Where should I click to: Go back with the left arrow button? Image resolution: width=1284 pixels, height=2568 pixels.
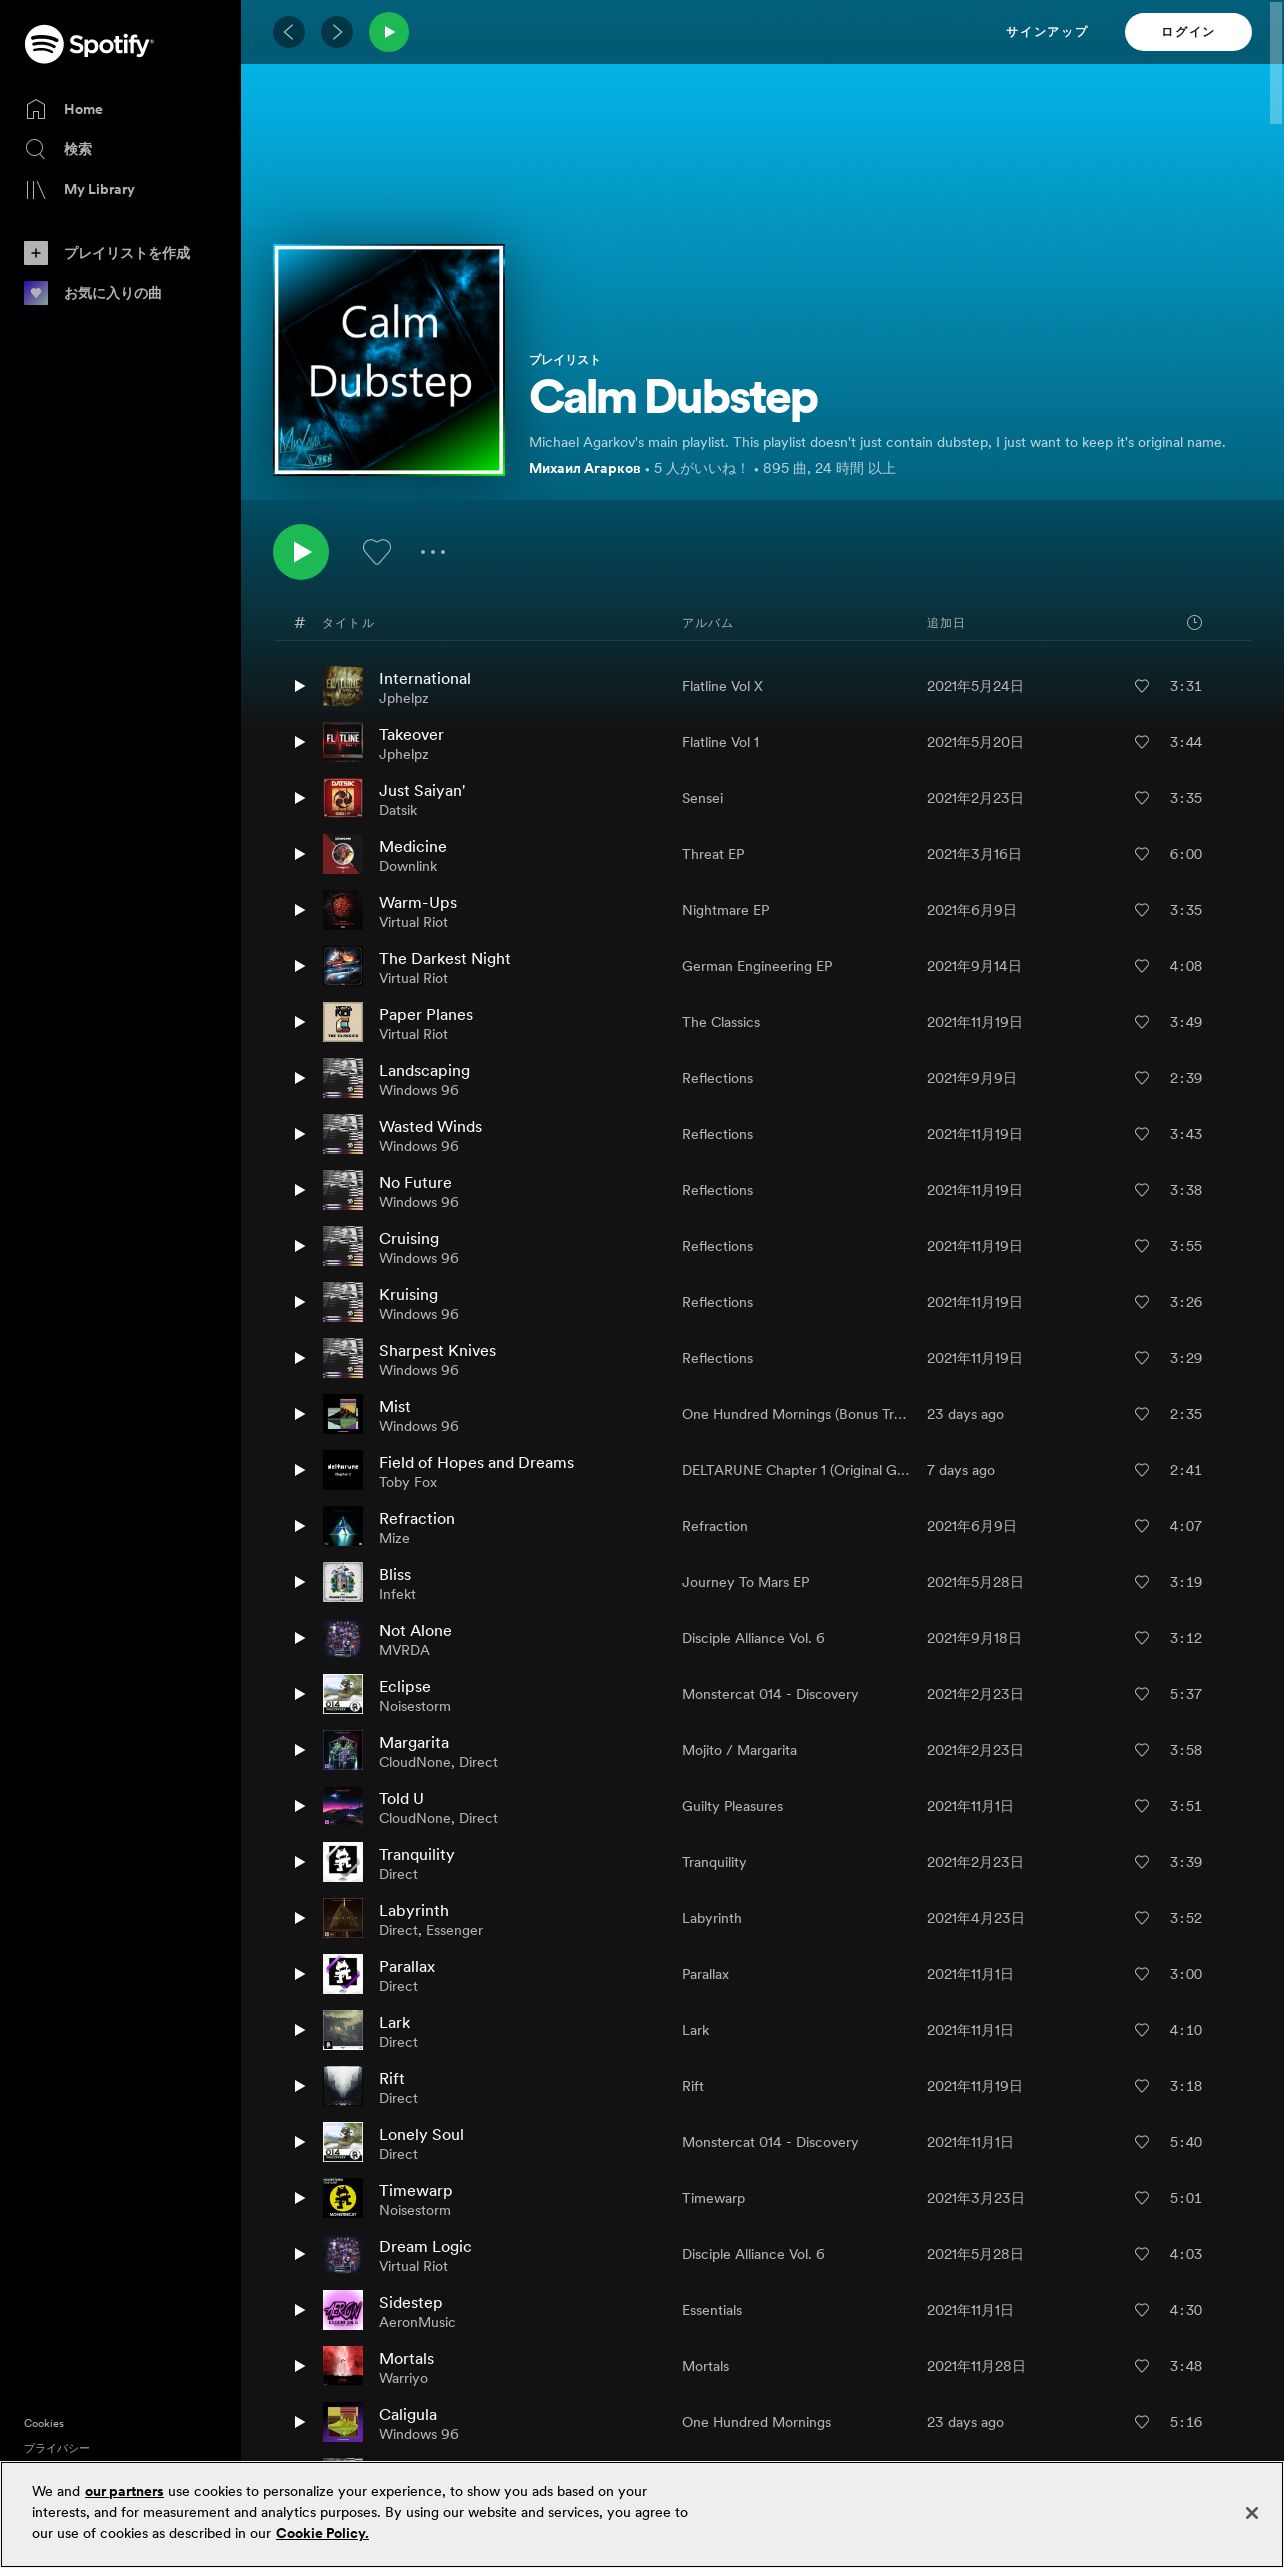(289, 32)
